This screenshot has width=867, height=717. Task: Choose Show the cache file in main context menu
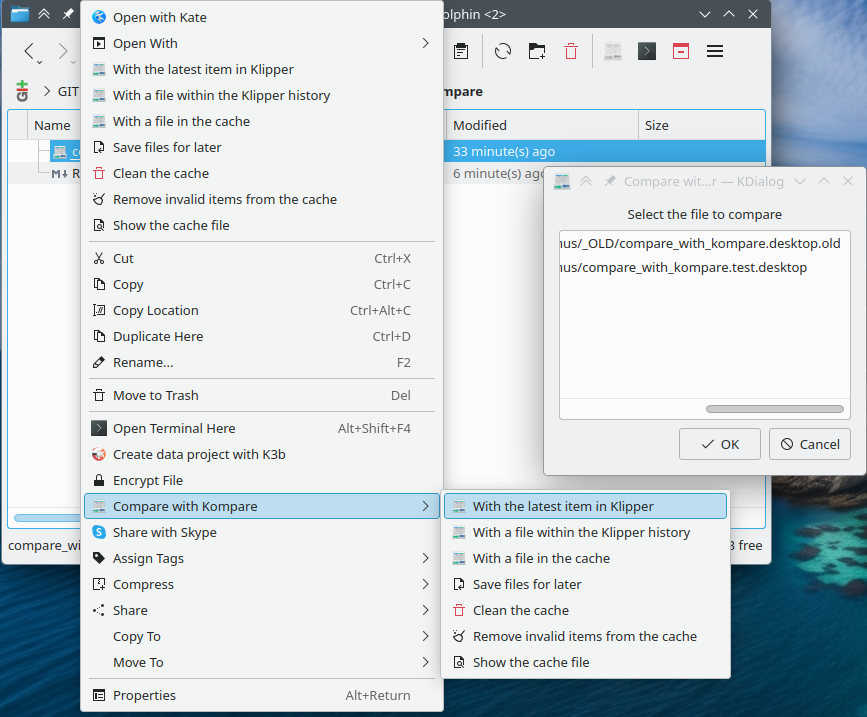(x=262, y=226)
